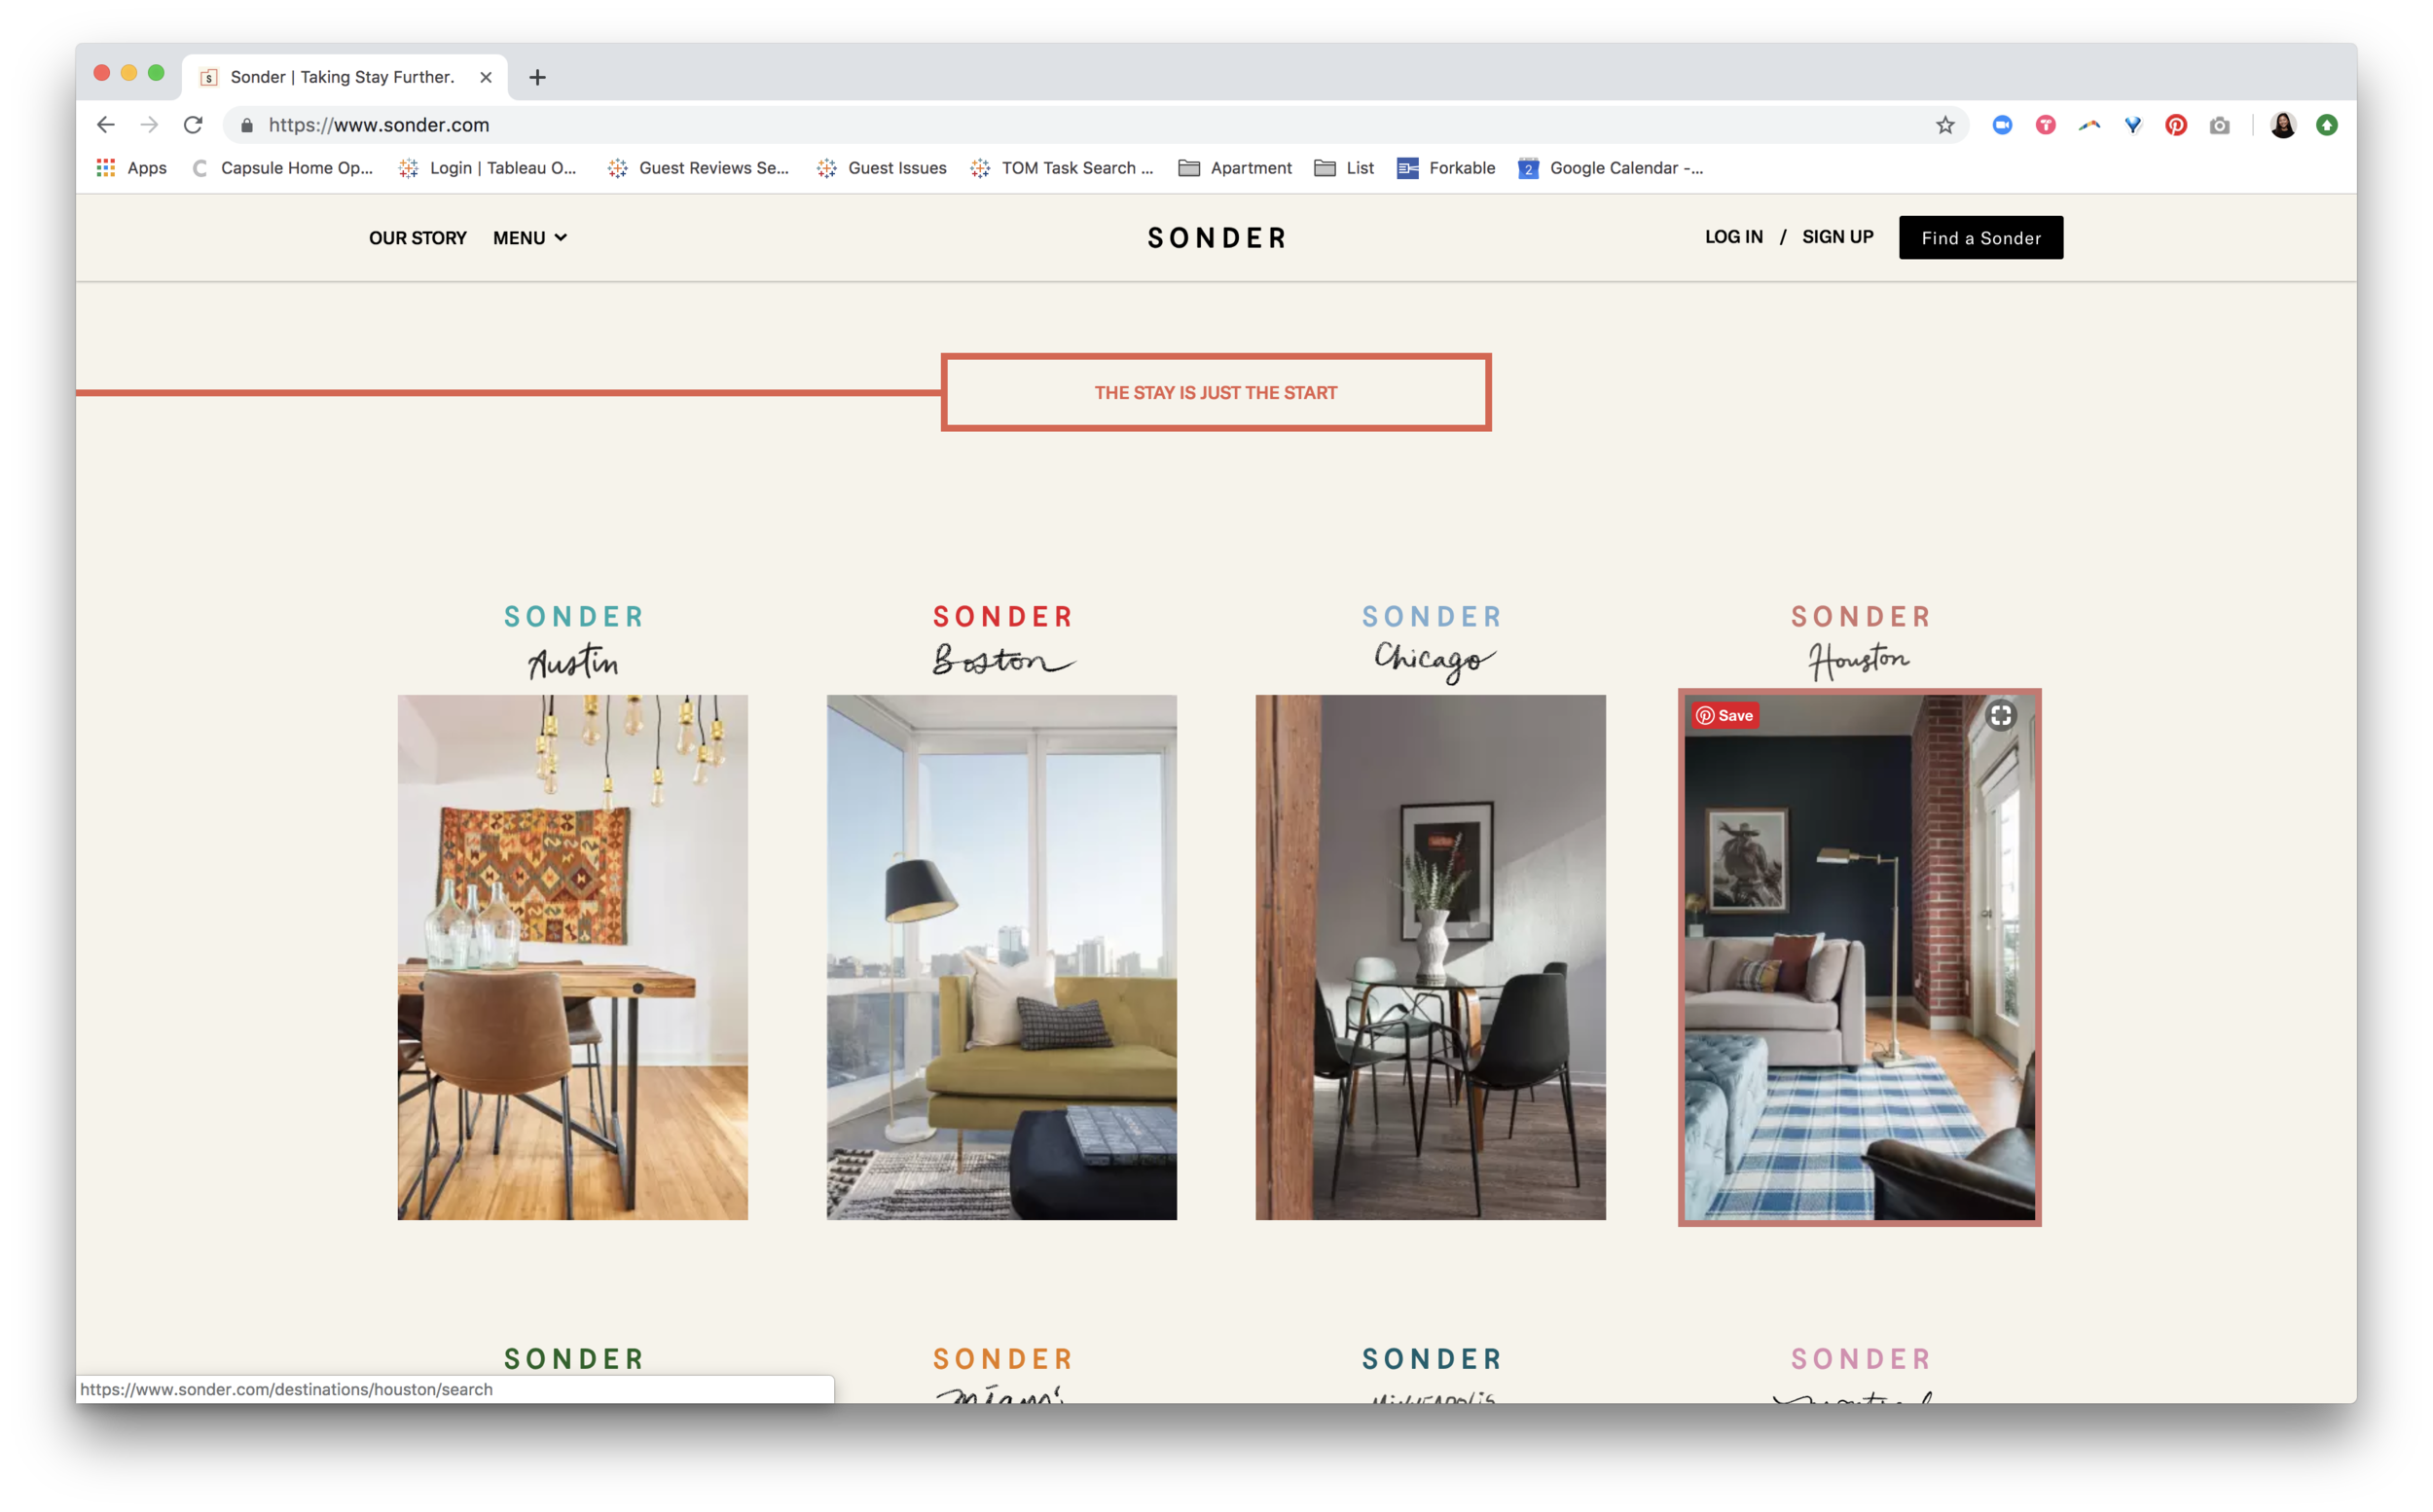Screen dimensions: 2433x1512
Task: Click the Sonder Houston heading
Action: [1860, 641]
